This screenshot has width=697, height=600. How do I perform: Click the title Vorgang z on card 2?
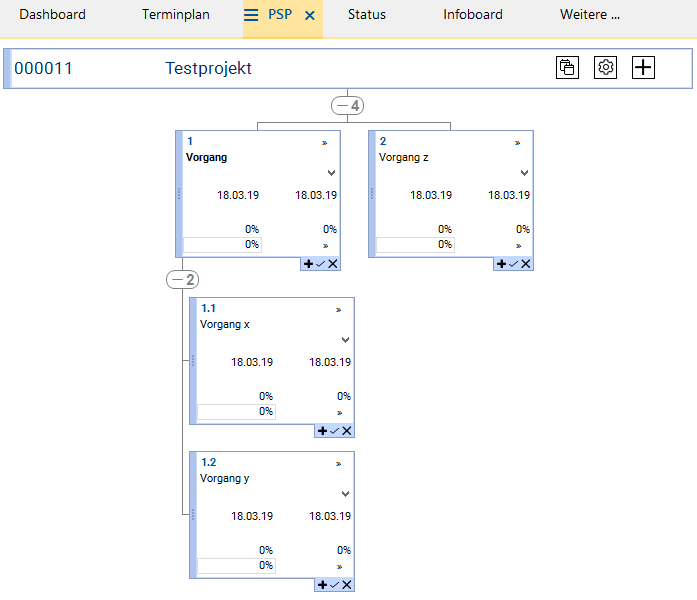tap(404, 157)
